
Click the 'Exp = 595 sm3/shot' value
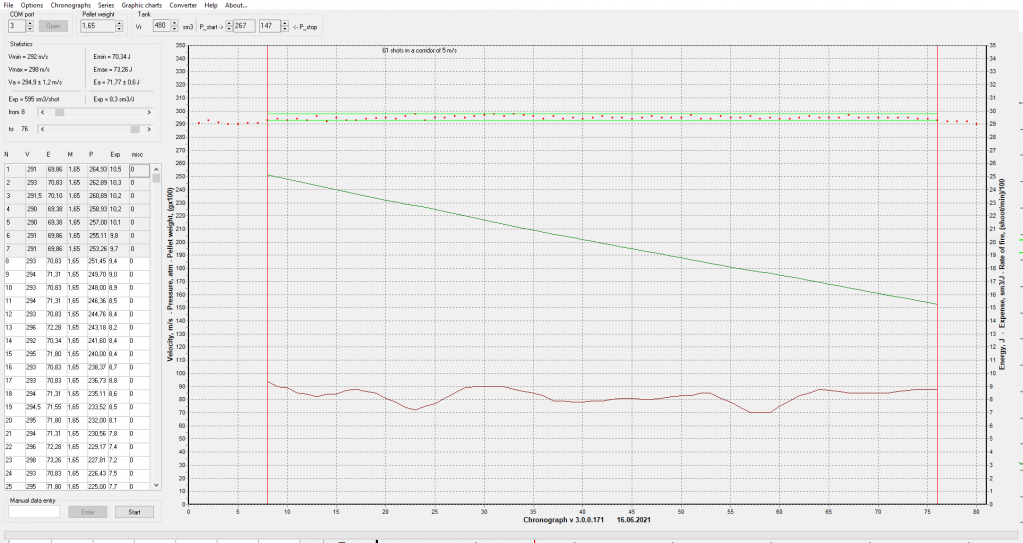tap(34, 100)
